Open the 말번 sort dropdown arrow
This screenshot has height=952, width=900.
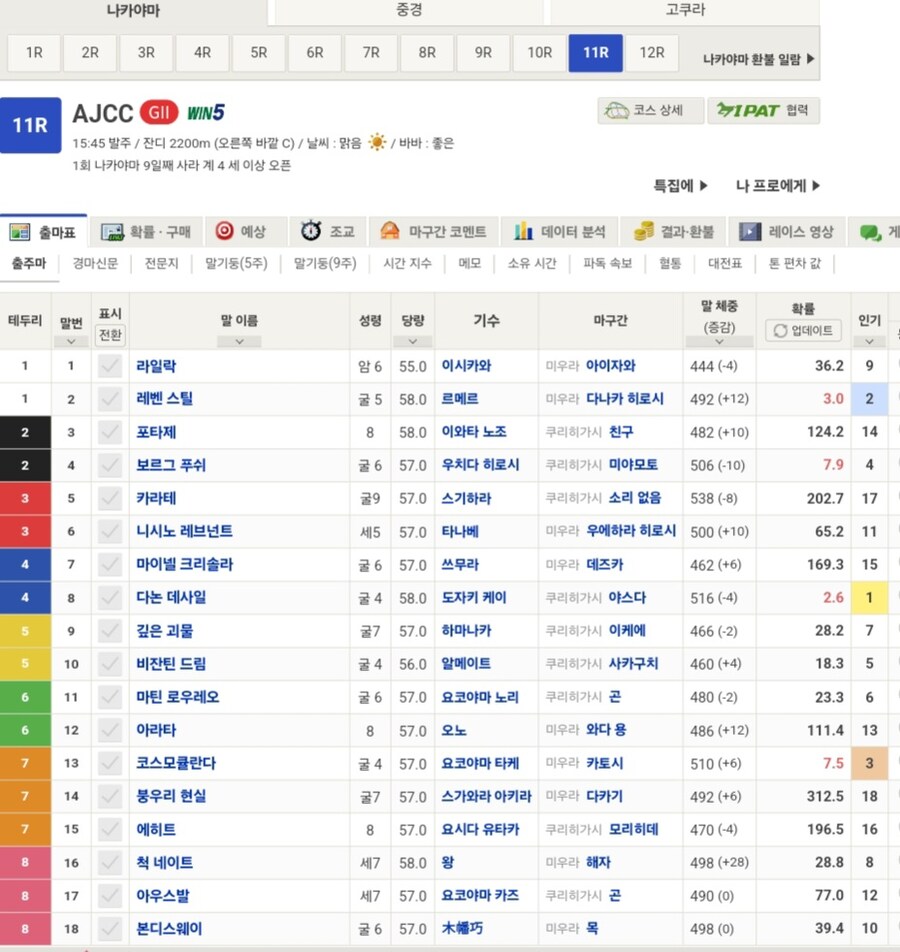click(x=69, y=340)
